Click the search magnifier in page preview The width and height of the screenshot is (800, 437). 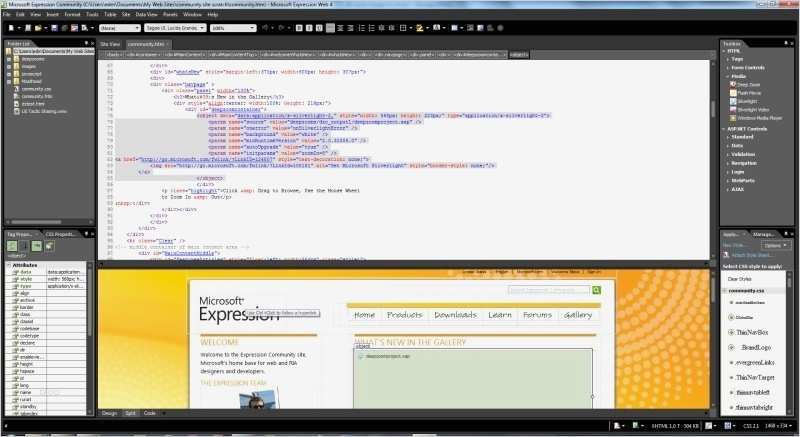[596, 290]
